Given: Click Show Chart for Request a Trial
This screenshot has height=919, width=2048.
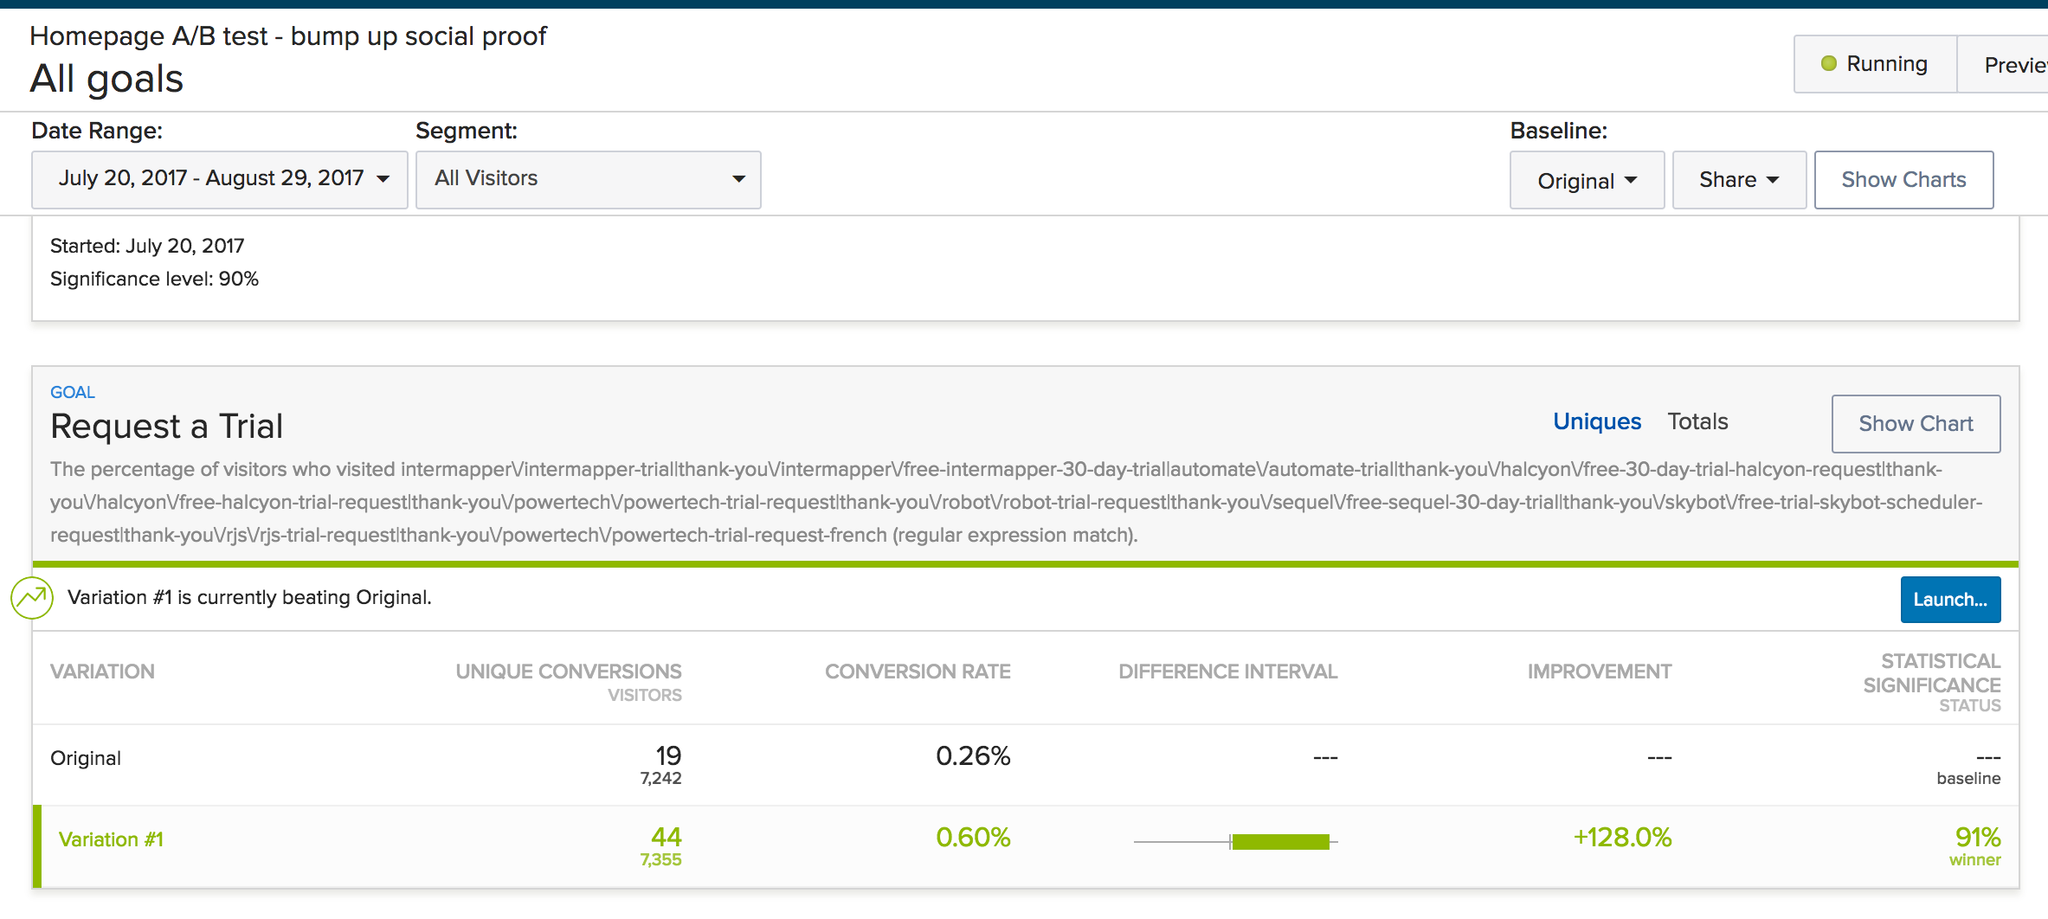Looking at the screenshot, I should (1916, 424).
